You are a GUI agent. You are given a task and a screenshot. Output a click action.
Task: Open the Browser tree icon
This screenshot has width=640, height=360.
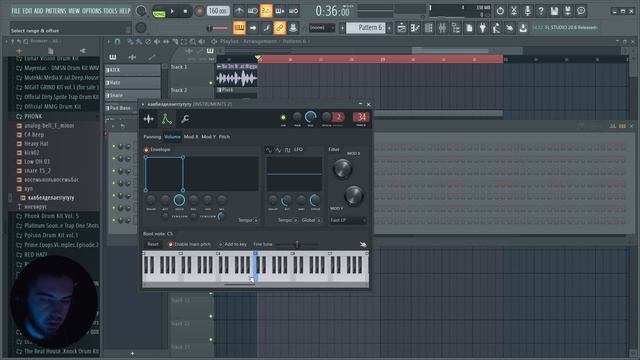point(456,28)
